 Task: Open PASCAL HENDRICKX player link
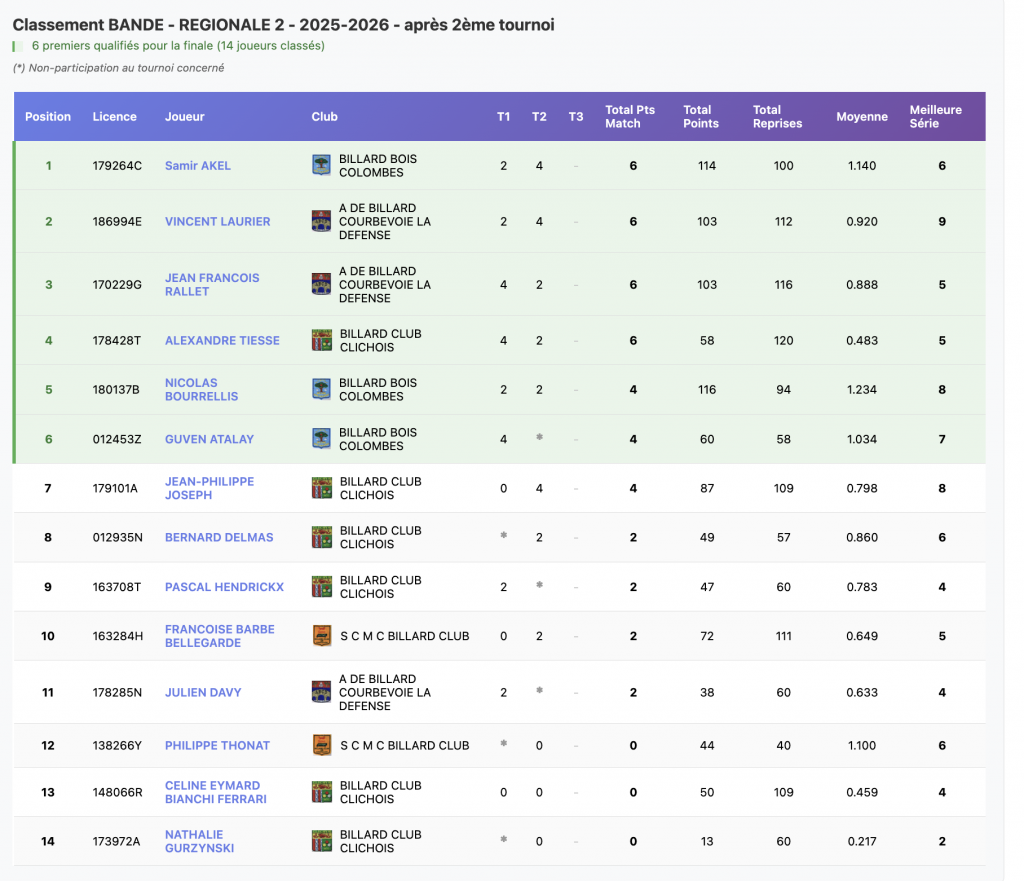click(224, 587)
